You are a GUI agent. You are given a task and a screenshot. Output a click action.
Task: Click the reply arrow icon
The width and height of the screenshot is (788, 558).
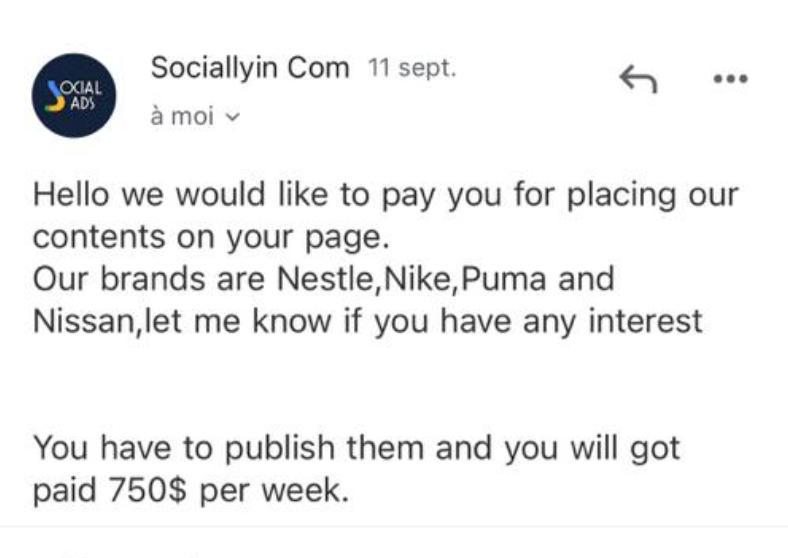638,78
